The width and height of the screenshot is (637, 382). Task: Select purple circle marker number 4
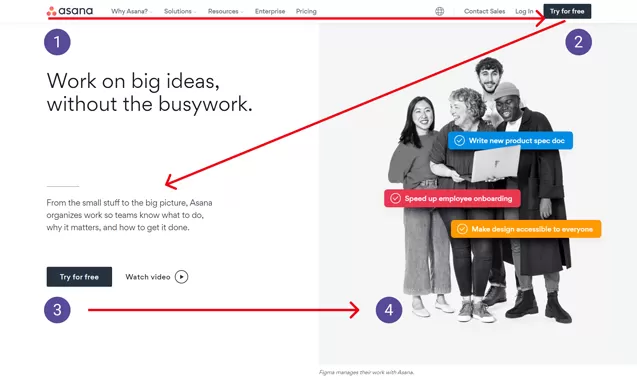(389, 310)
